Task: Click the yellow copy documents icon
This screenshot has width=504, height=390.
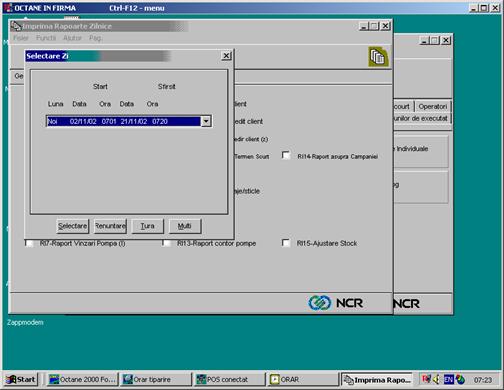Action: 378,57
